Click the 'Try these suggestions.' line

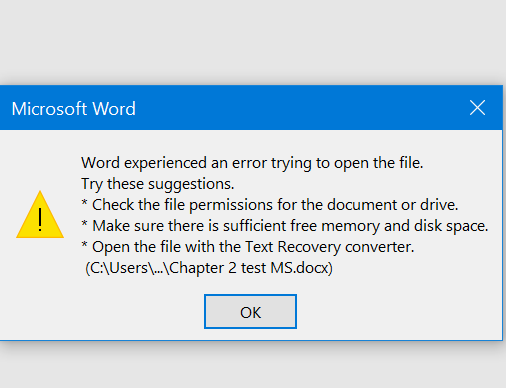pos(158,184)
